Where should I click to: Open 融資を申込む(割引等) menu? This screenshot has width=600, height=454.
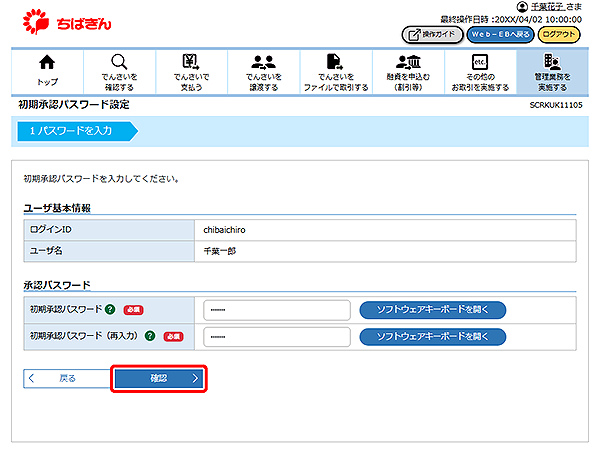point(408,69)
